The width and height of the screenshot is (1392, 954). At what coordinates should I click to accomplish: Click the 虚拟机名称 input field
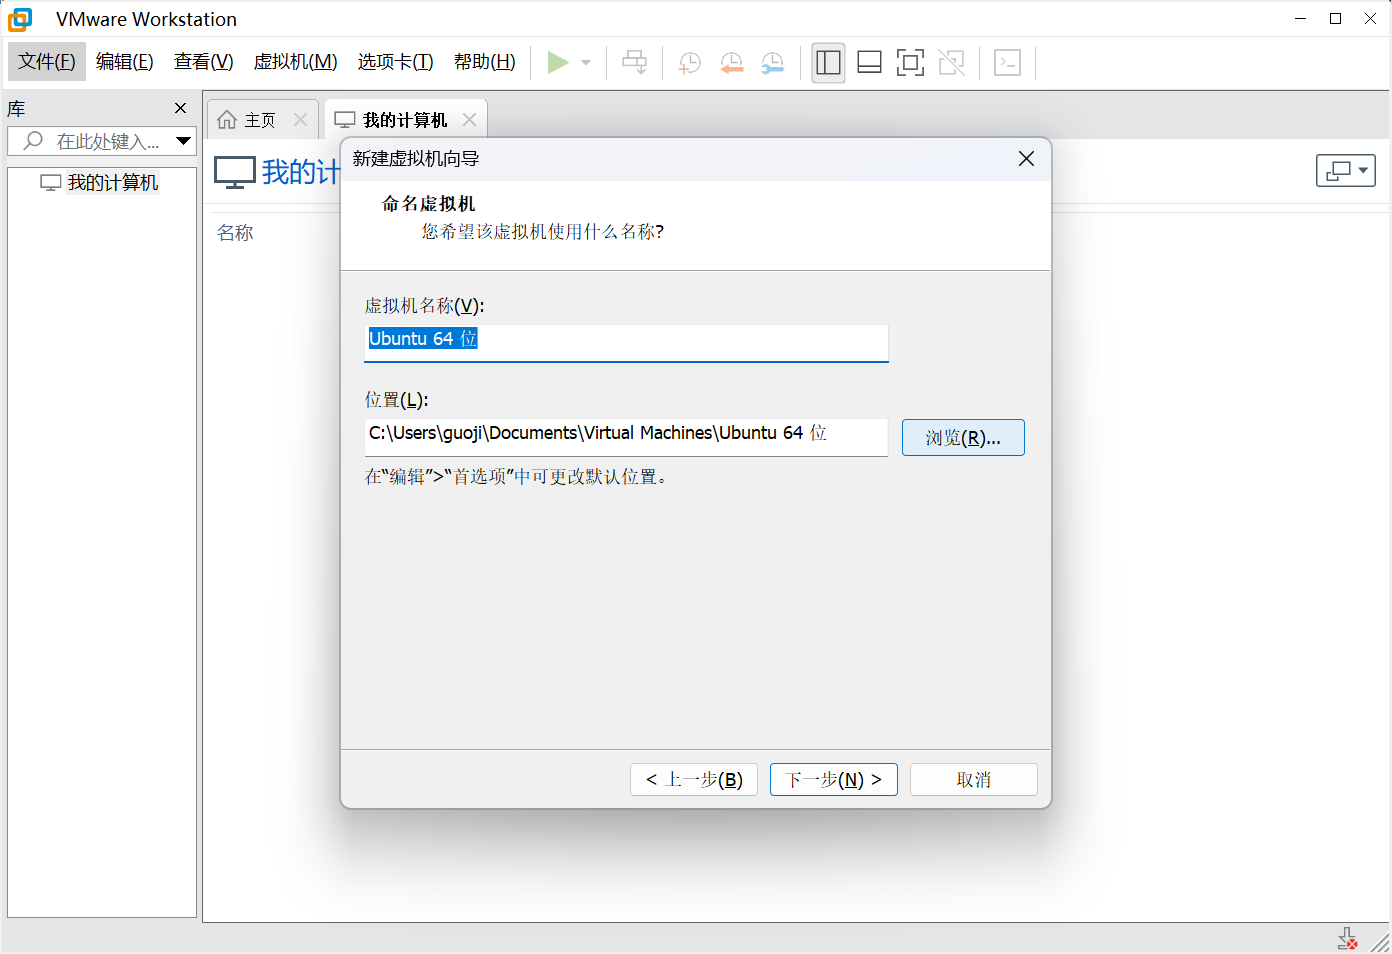(x=626, y=342)
